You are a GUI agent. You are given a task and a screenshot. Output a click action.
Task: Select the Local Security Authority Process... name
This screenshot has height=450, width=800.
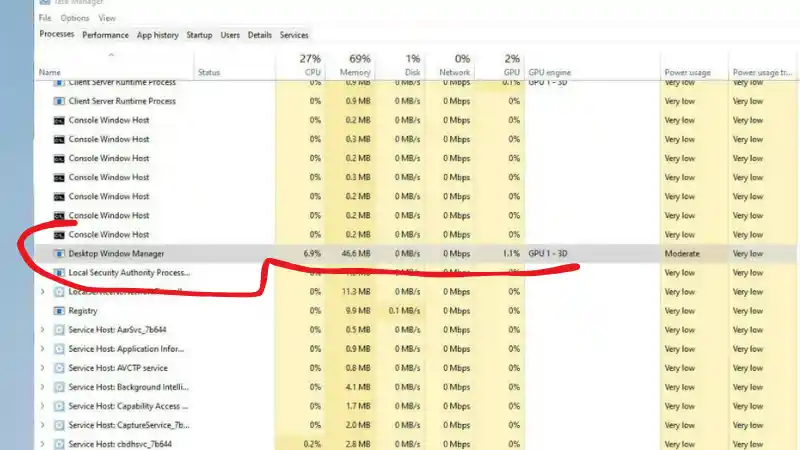point(129,272)
